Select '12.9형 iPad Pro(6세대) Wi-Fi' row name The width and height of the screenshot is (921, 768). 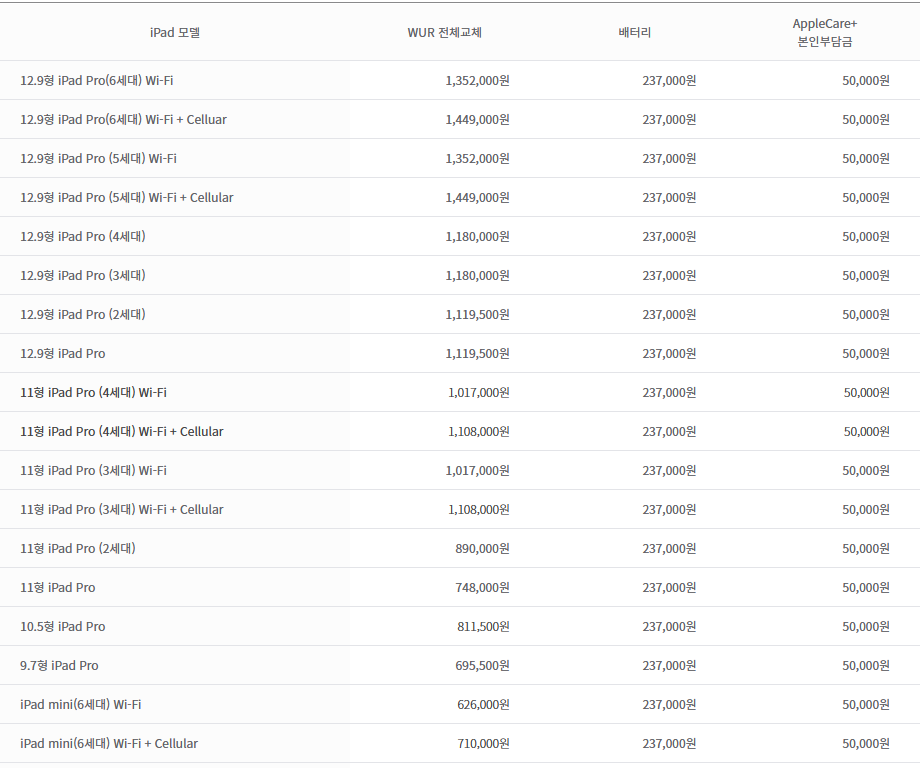coord(96,80)
